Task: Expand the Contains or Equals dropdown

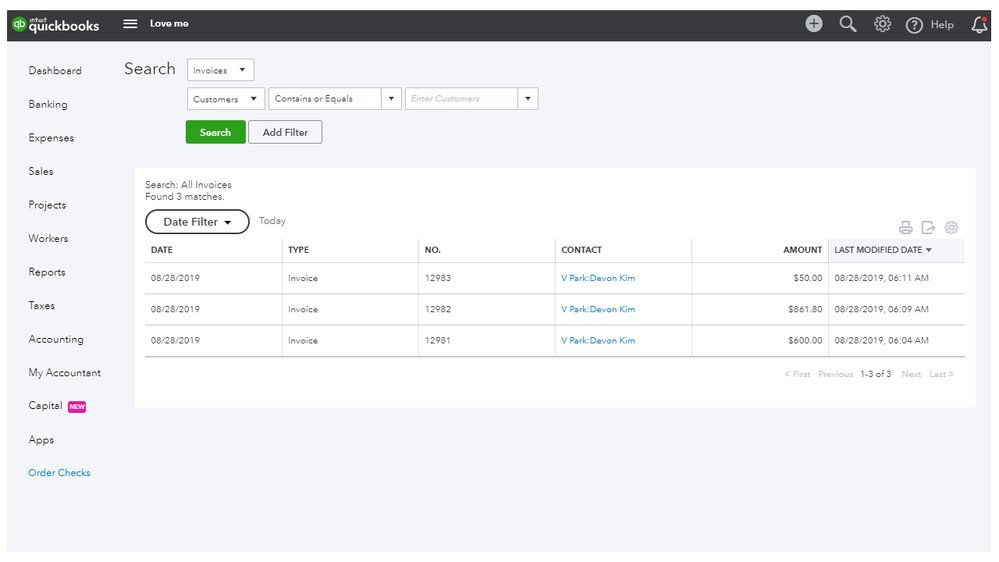Action: [391, 99]
